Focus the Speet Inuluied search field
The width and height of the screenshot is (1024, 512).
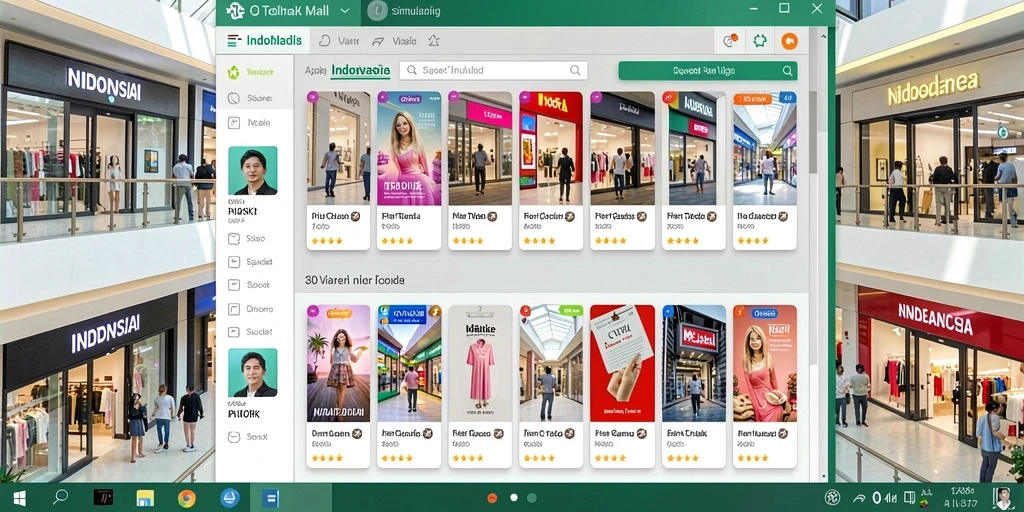click(493, 71)
